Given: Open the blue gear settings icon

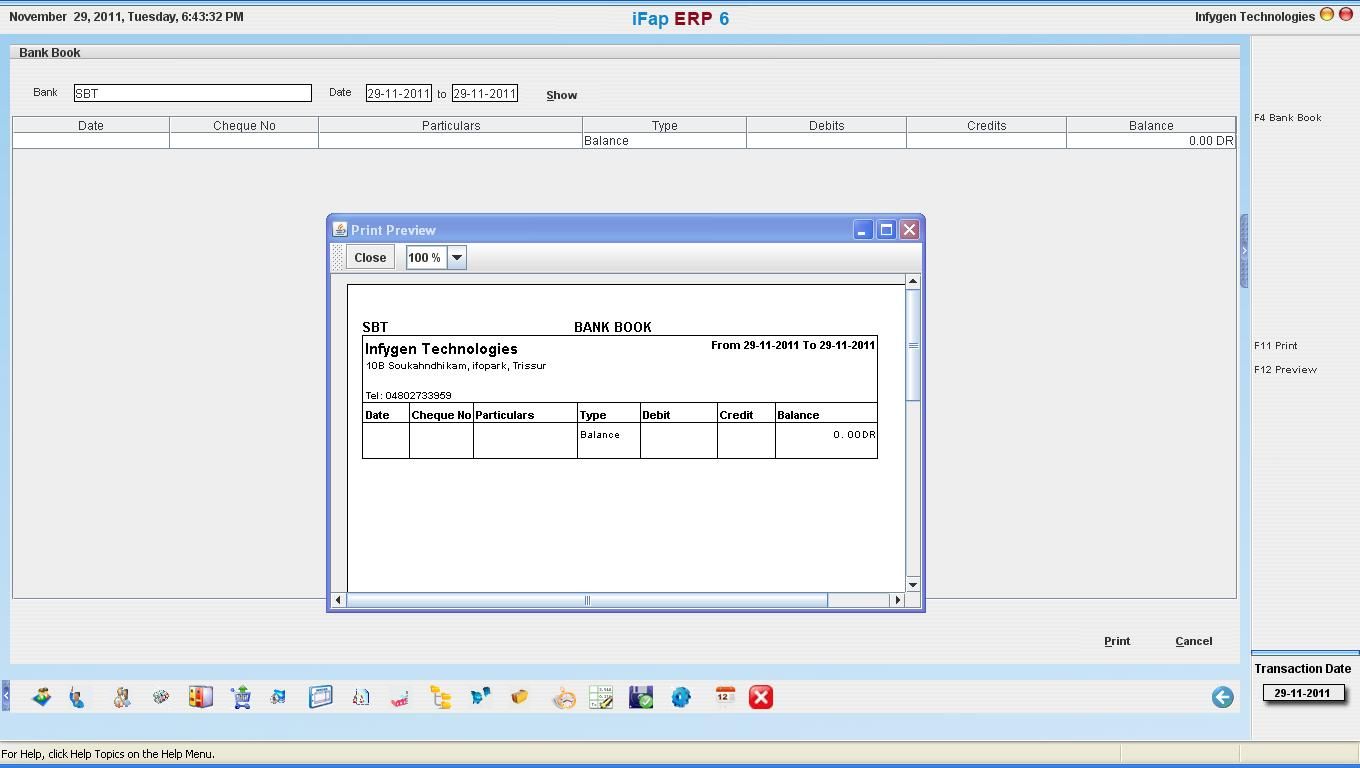Looking at the screenshot, I should pos(681,697).
